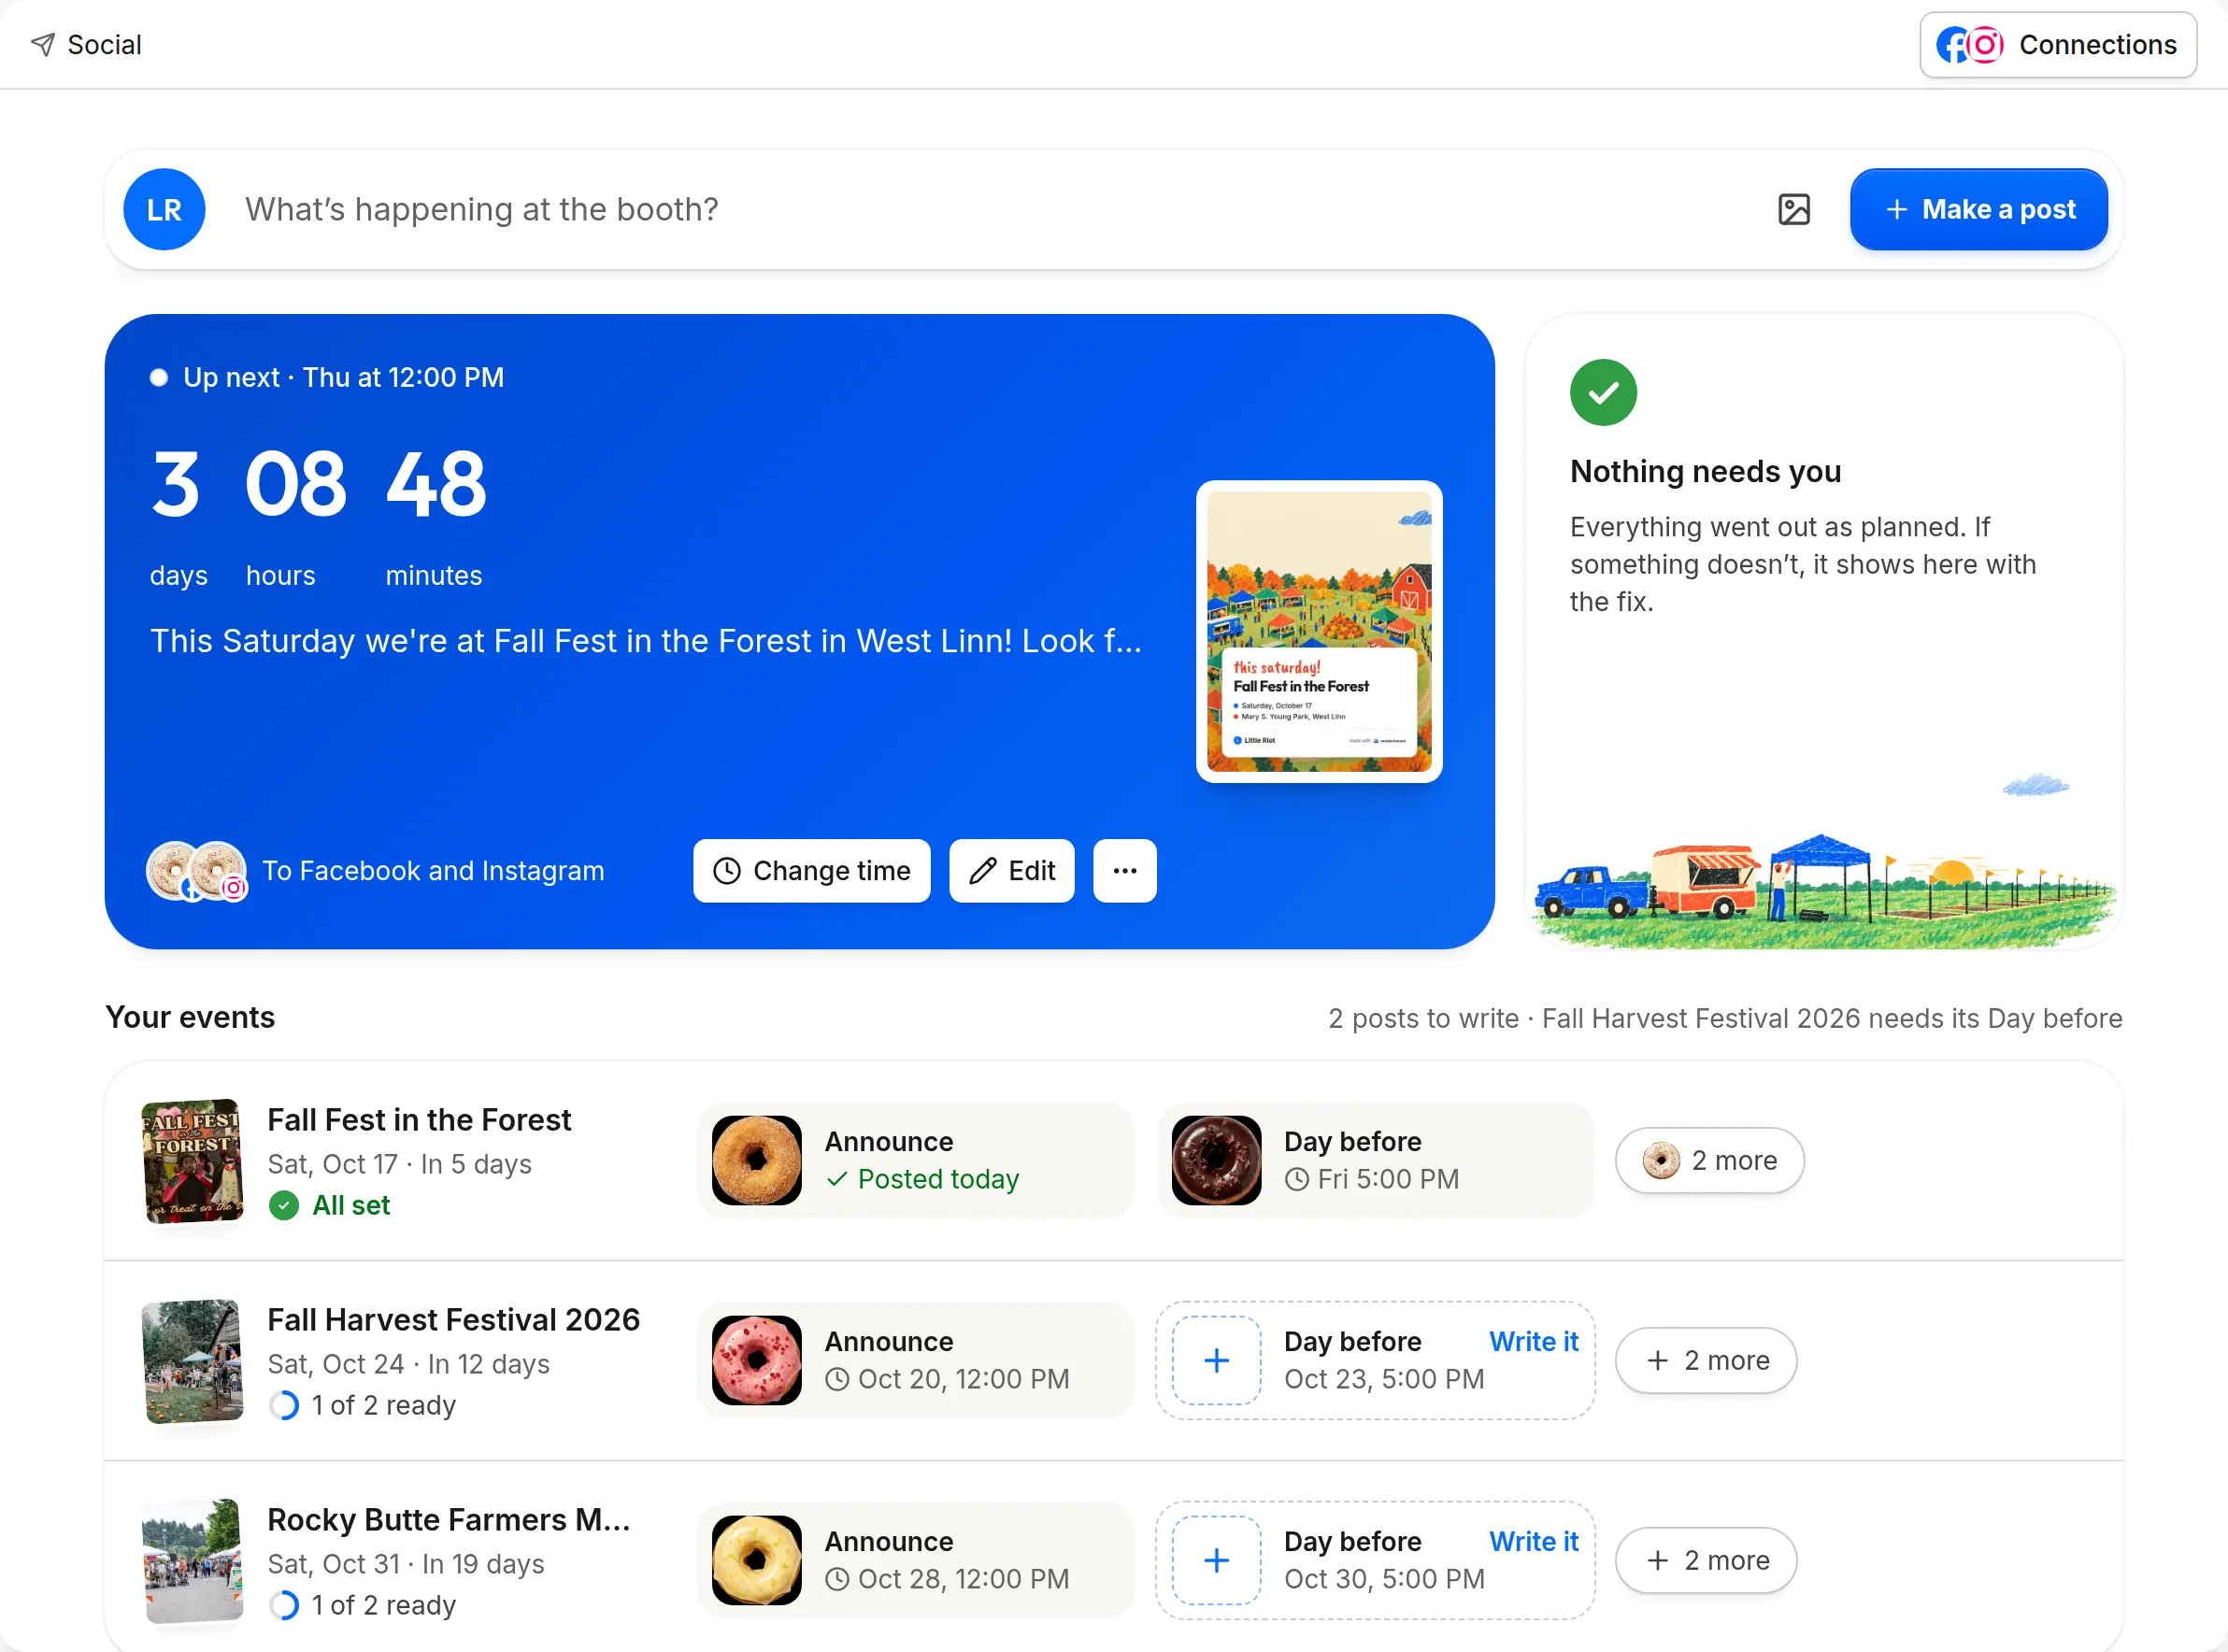Open the three-dot more options menu

(1124, 870)
